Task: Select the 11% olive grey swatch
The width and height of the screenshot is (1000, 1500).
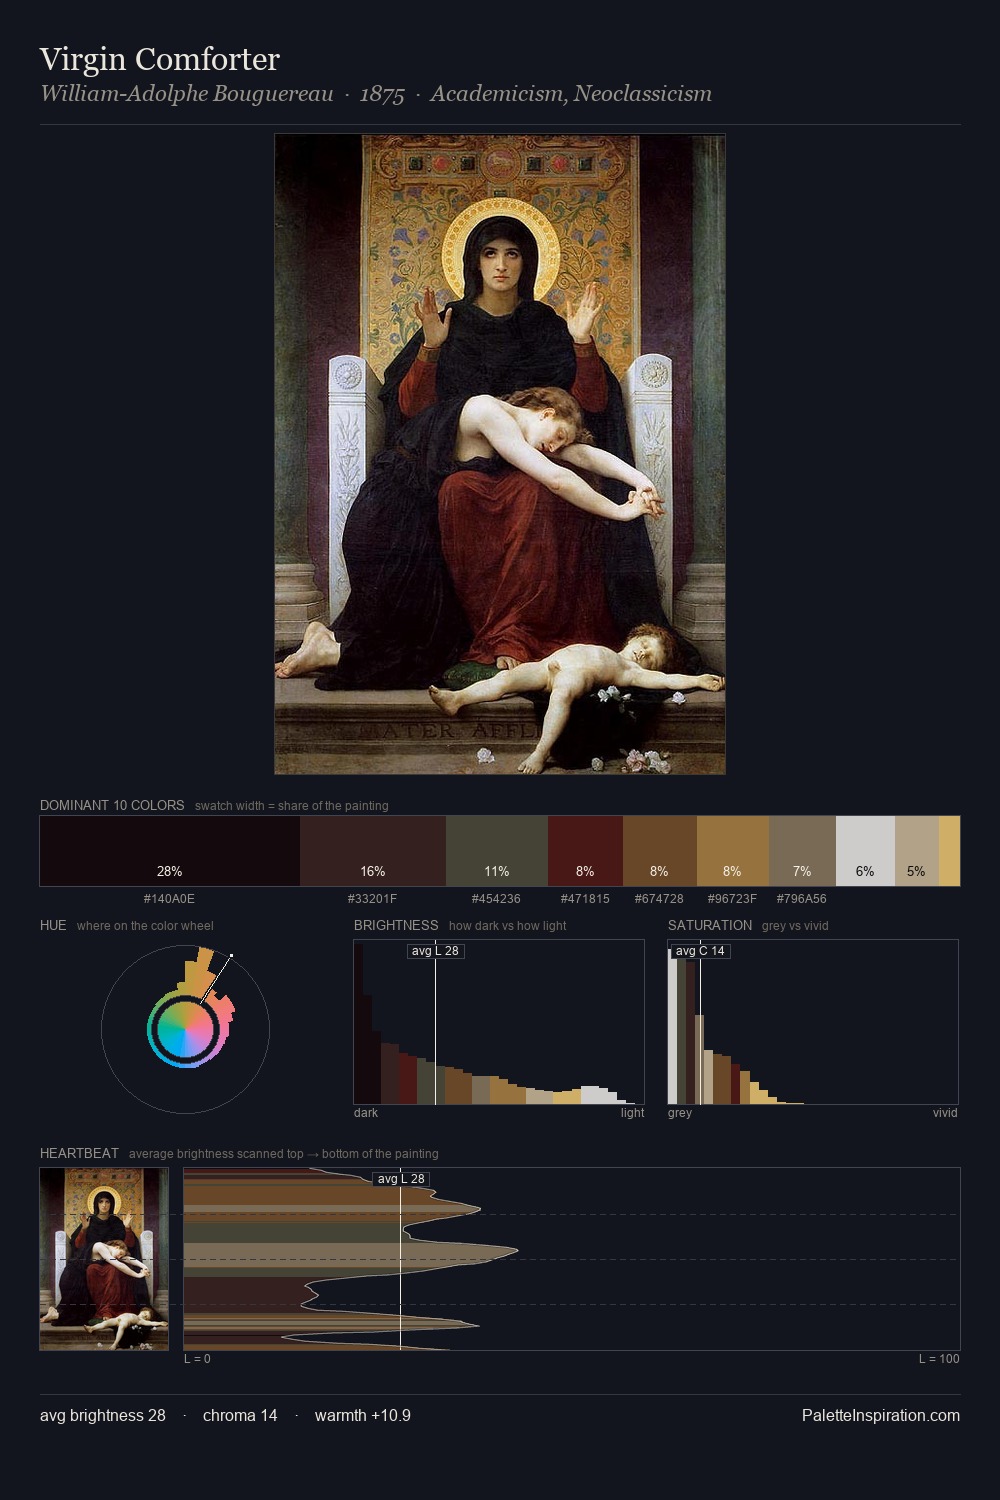Action: pos(497,851)
